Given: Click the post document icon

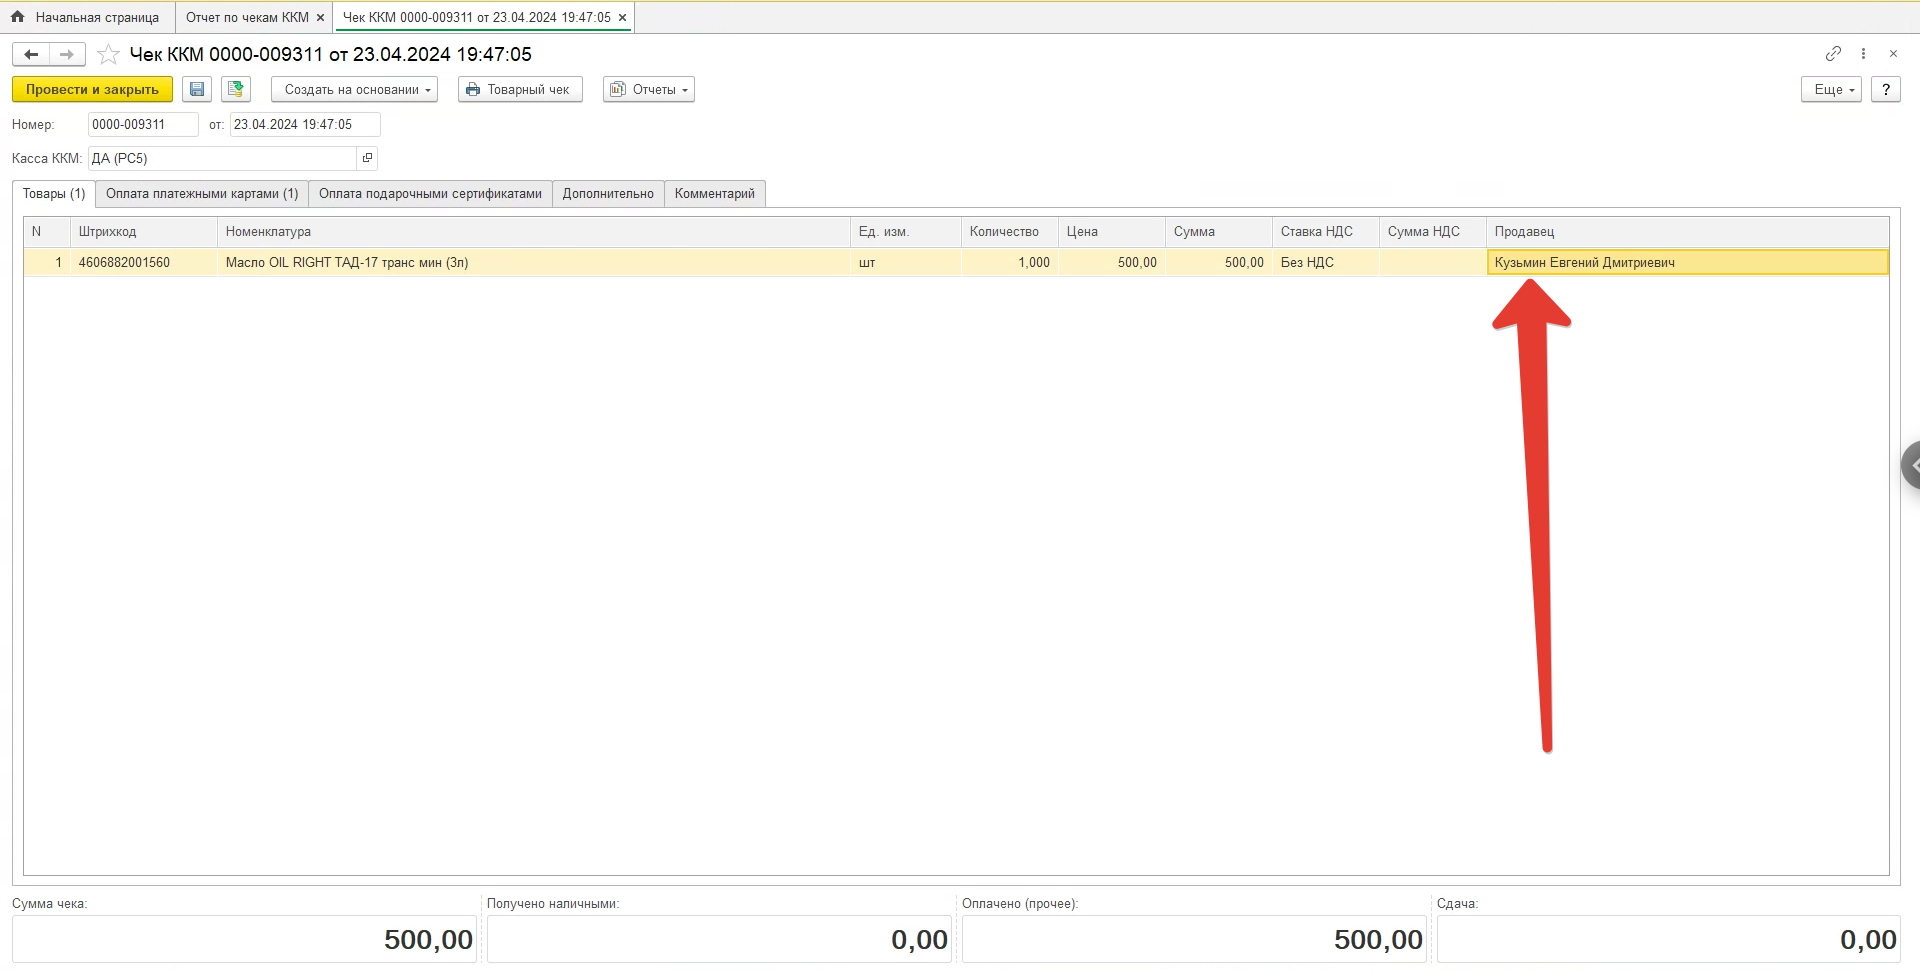Looking at the screenshot, I should coord(236,89).
